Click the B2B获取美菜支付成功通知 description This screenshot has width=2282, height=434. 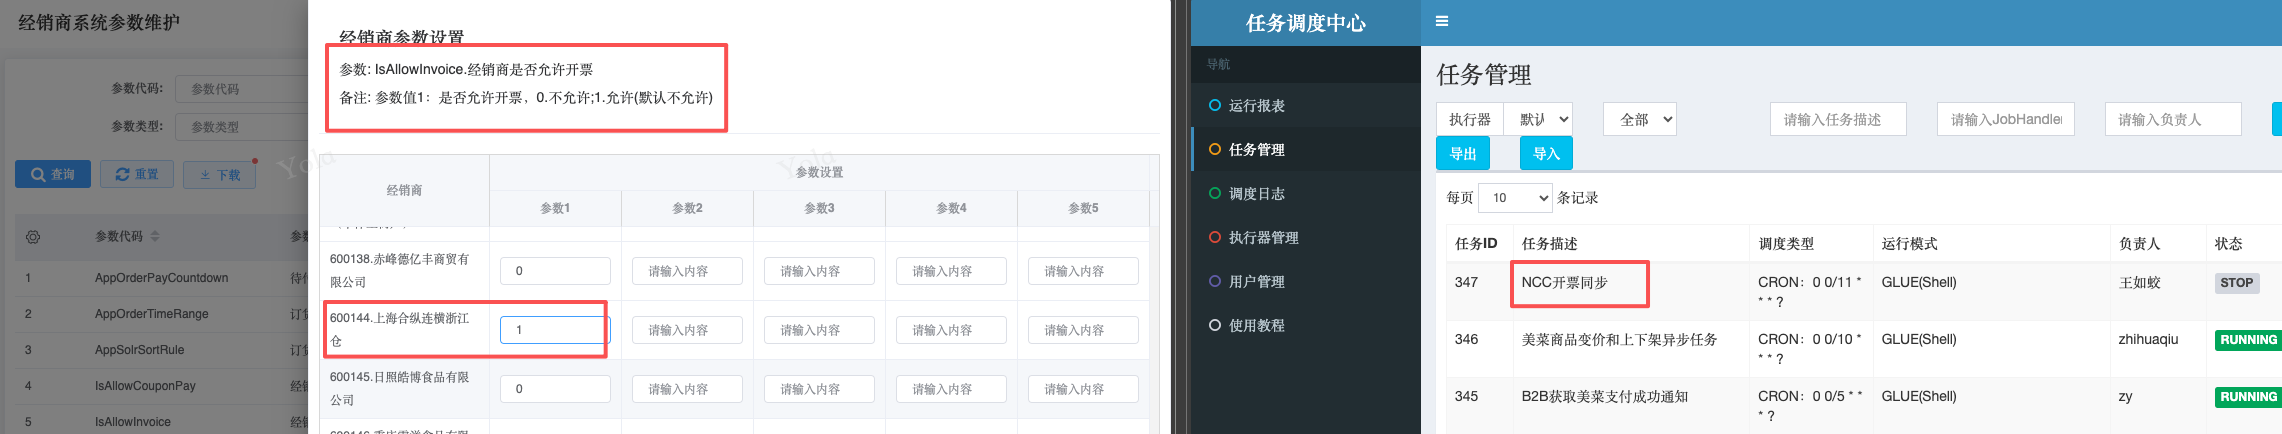coord(1604,397)
